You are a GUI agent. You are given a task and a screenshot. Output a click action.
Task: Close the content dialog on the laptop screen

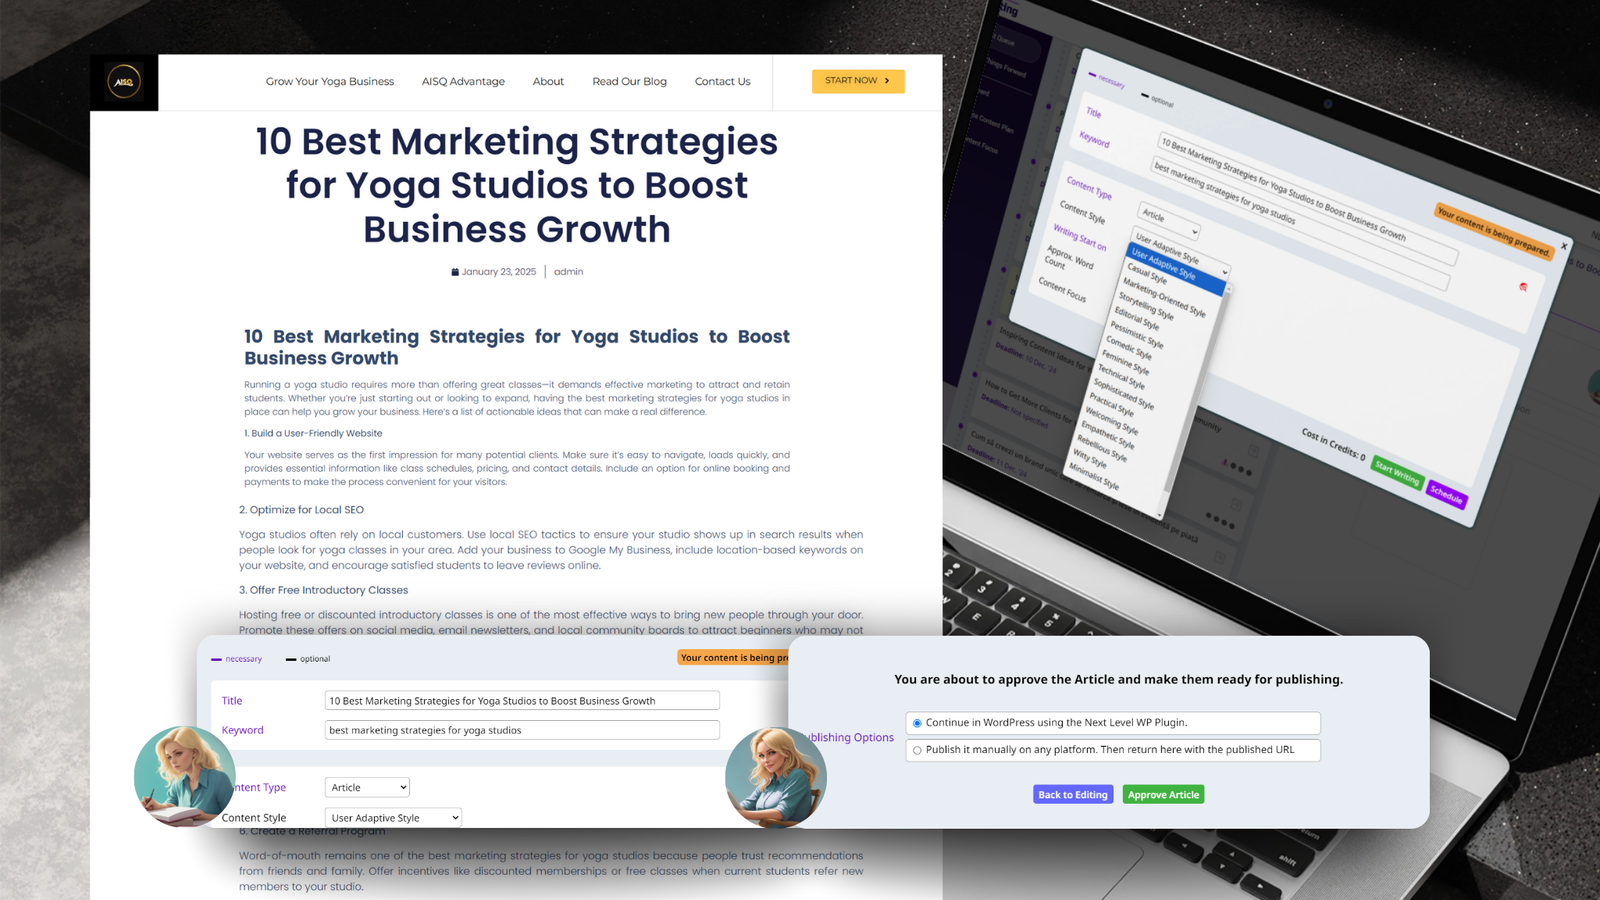coord(1564,246)
